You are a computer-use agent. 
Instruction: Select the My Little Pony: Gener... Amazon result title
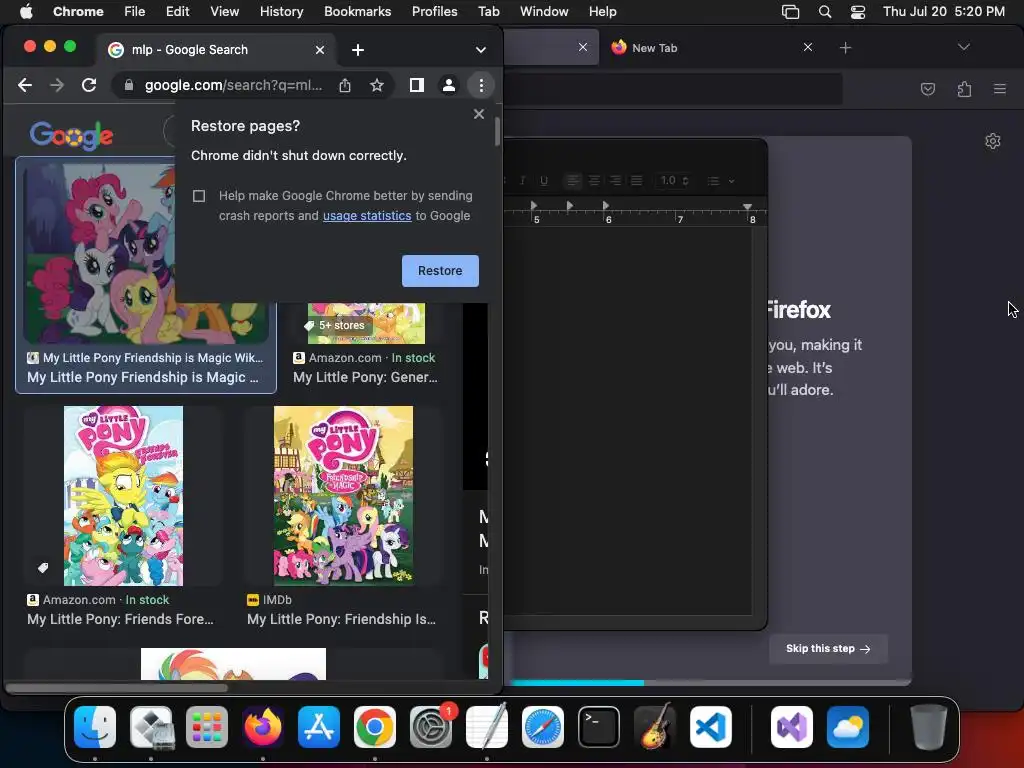pos(365,377)
